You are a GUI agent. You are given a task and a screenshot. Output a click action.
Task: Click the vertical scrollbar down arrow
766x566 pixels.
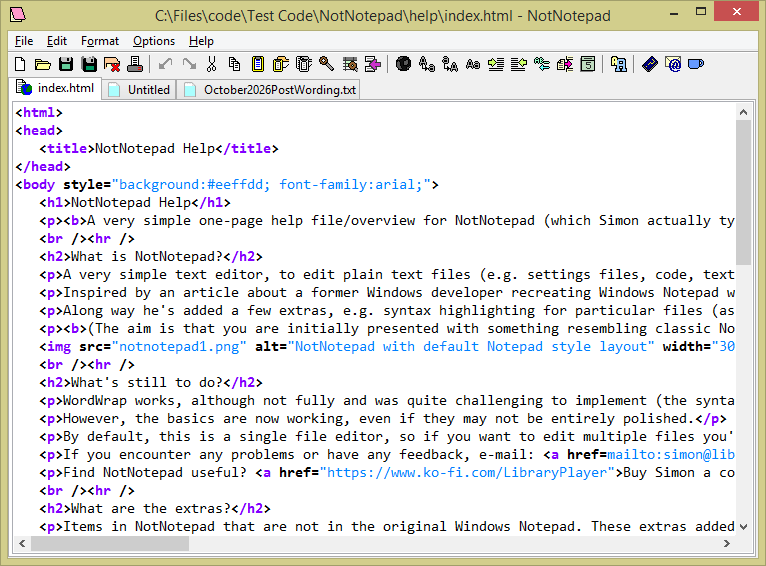(743, 527)
